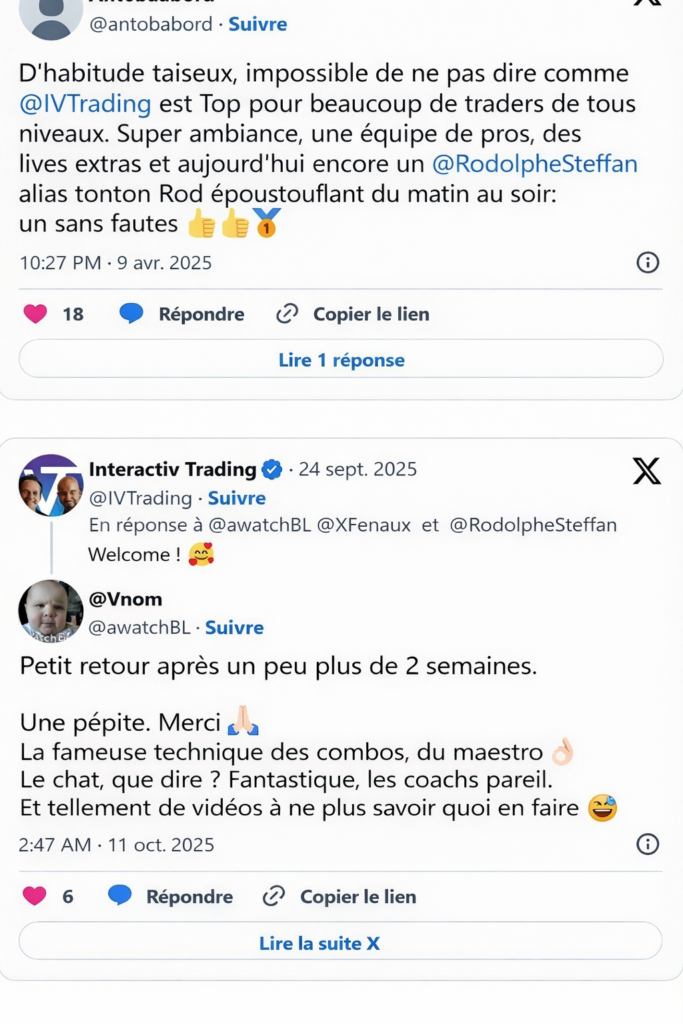Viewport: 683px width, 1024px height.
Task: Open the @RodolpheSteffan mention in the first tweet
Action: 534,164
